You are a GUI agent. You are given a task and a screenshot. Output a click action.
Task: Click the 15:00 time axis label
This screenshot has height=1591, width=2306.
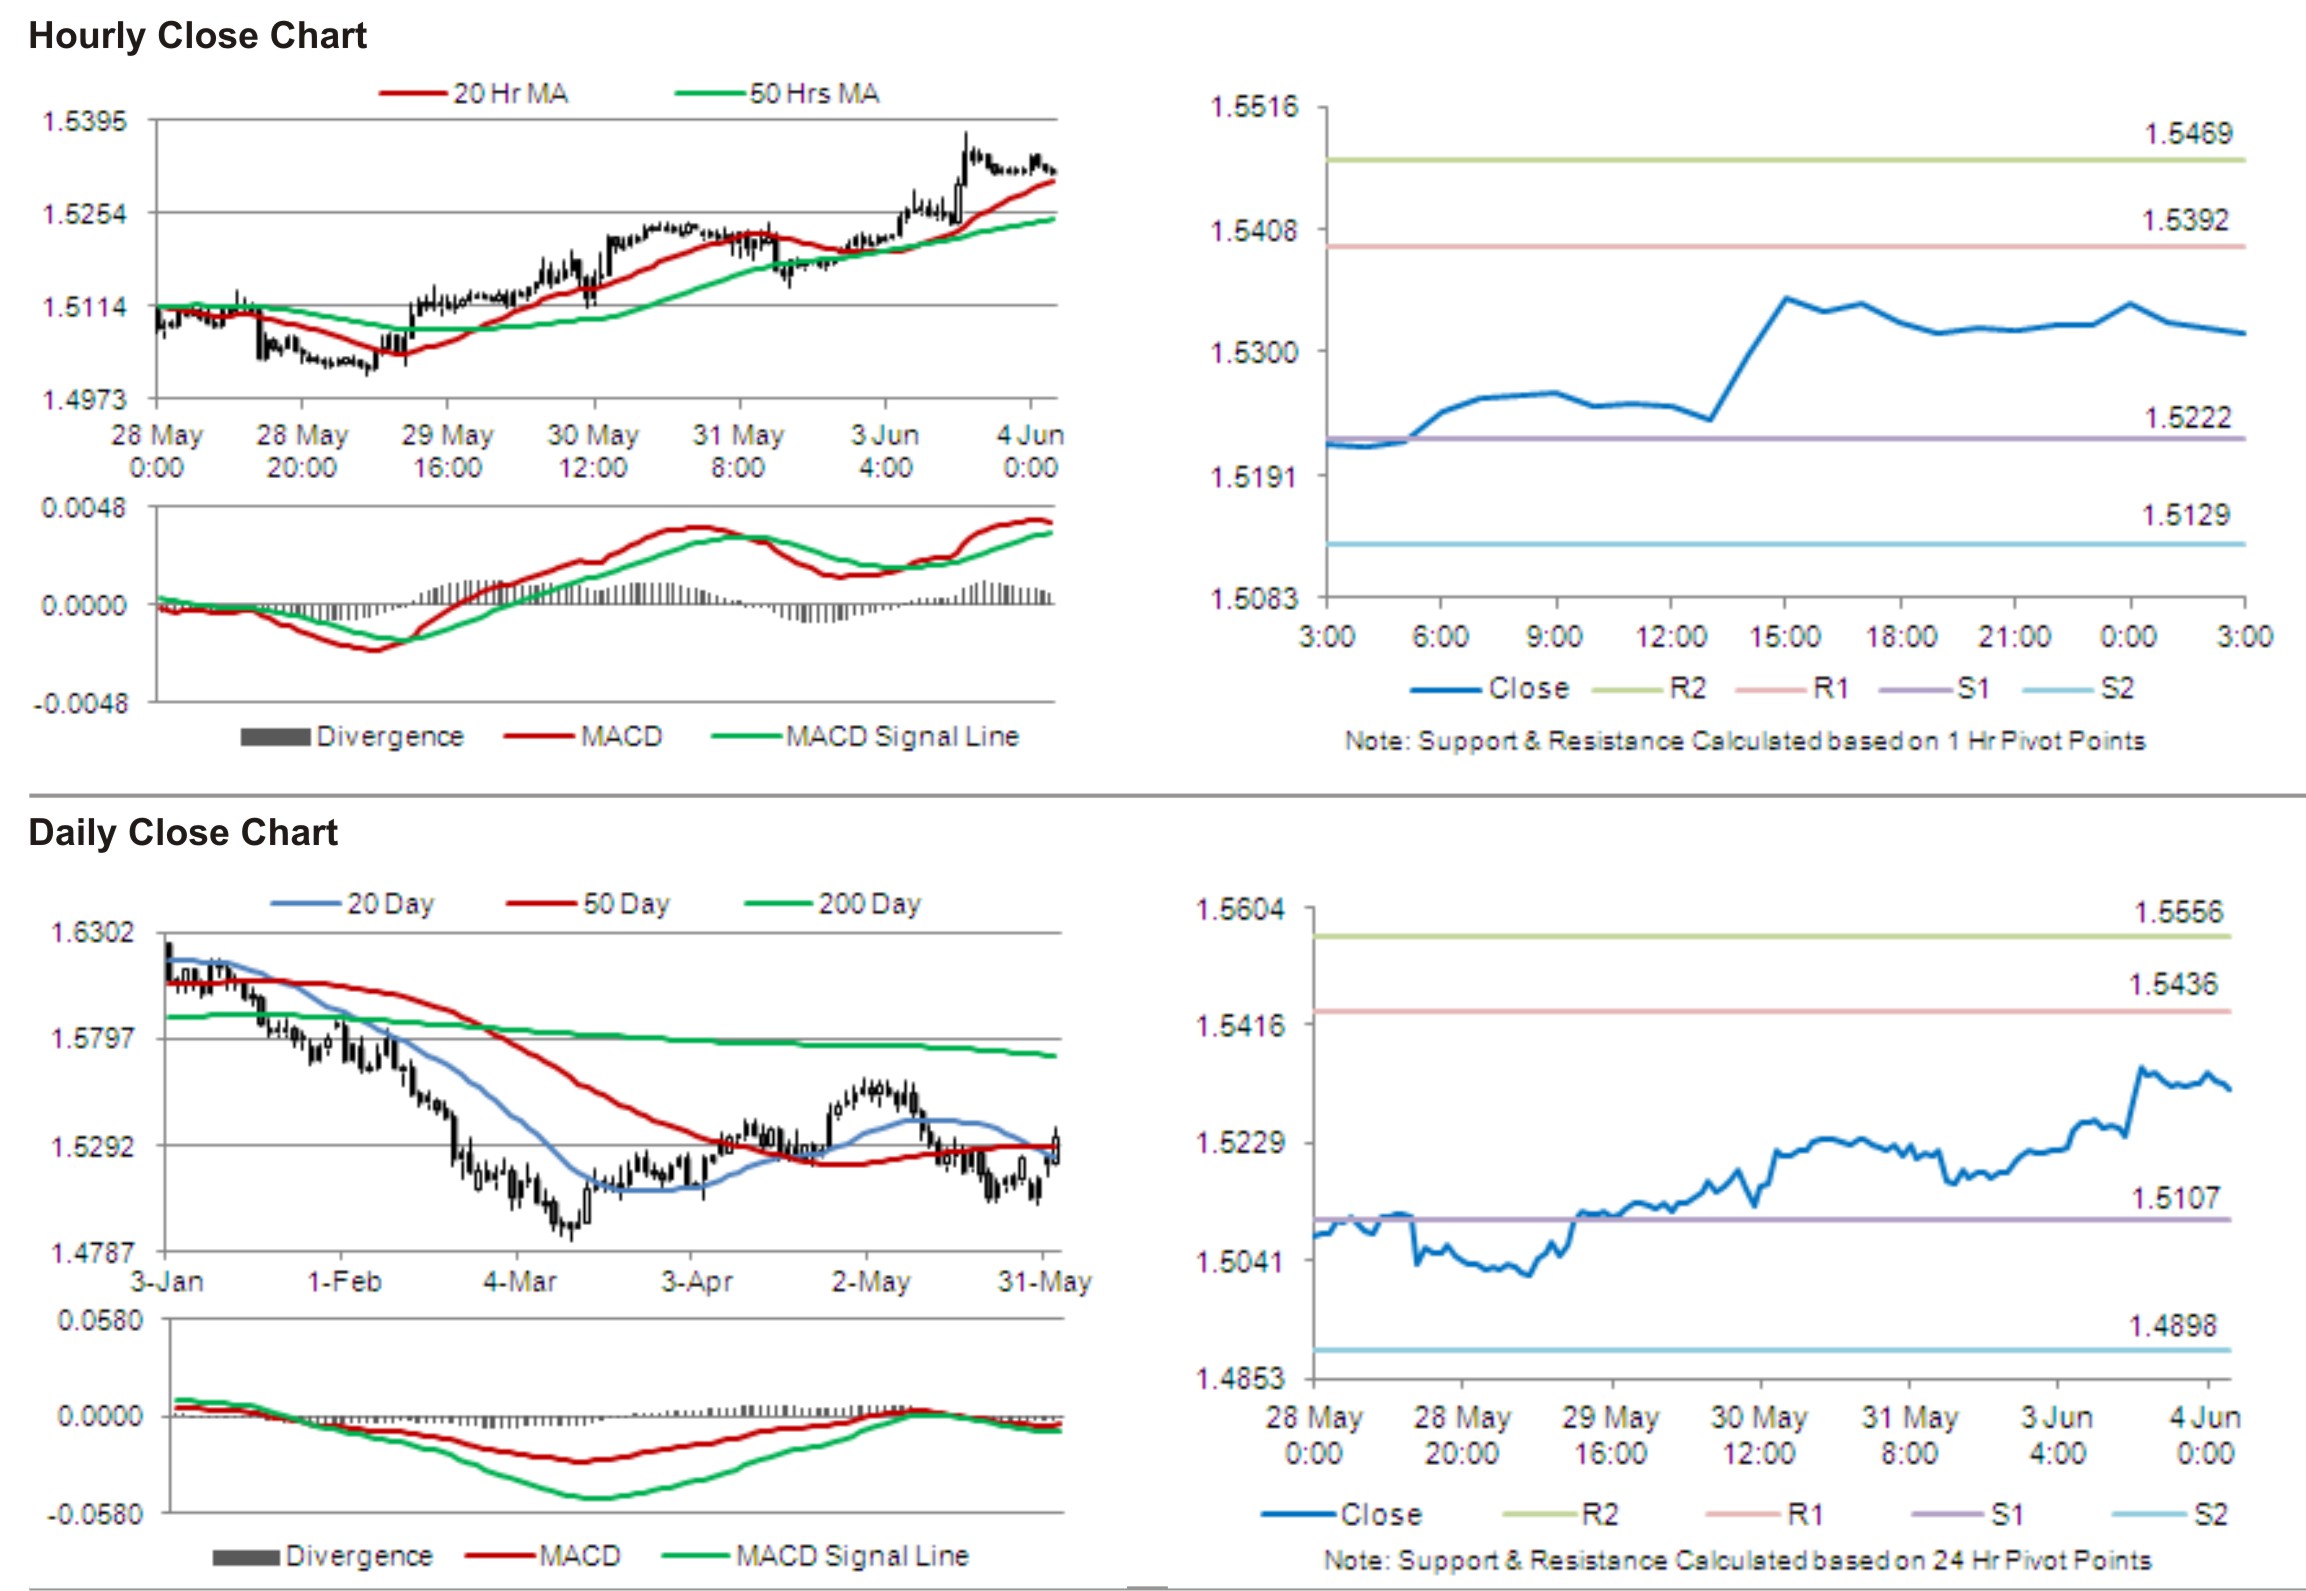[x=1785, y=637]
